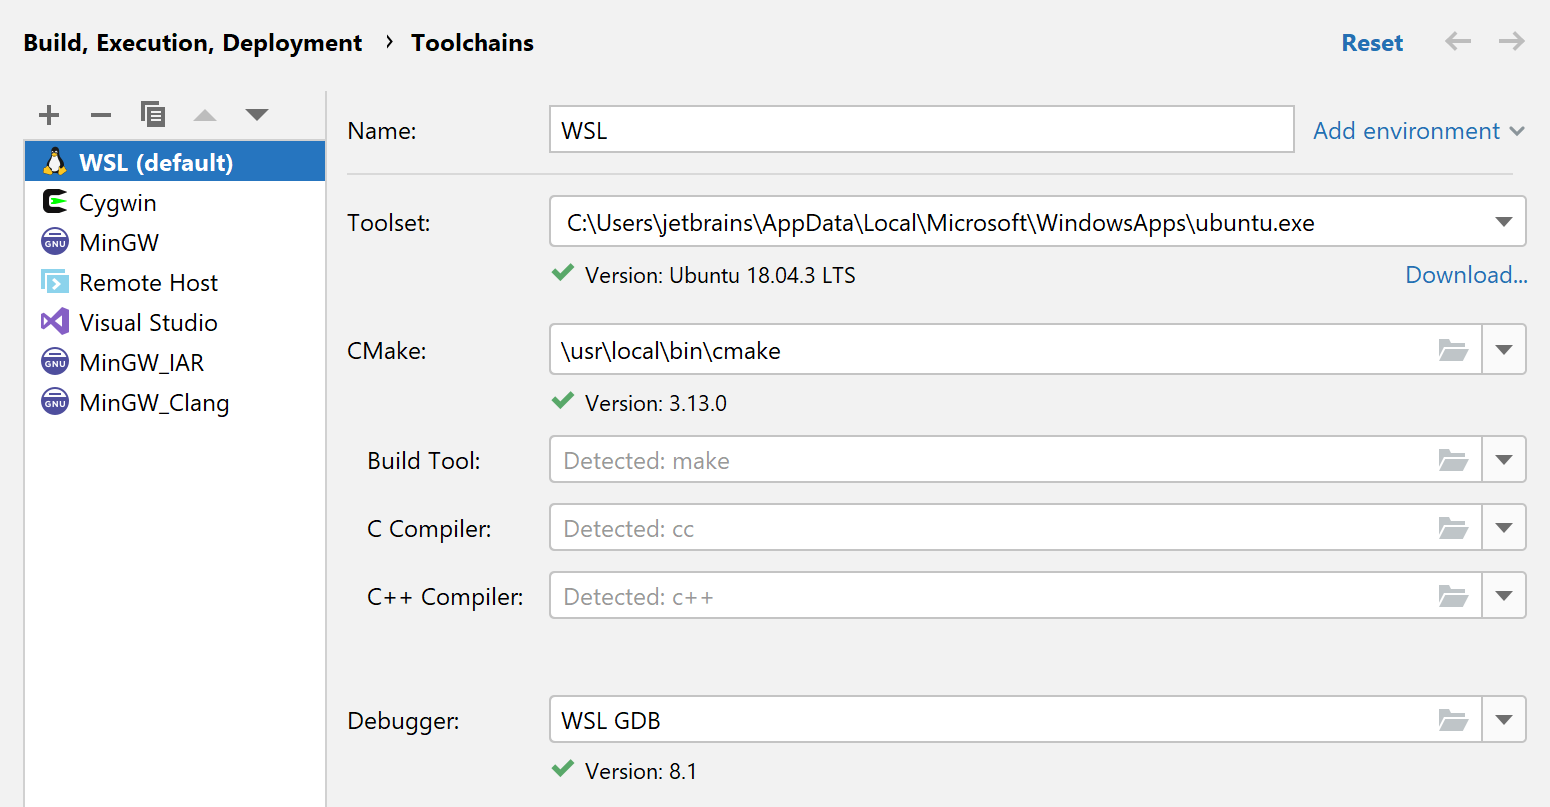Click the Reset link

tap(1372, 43)
